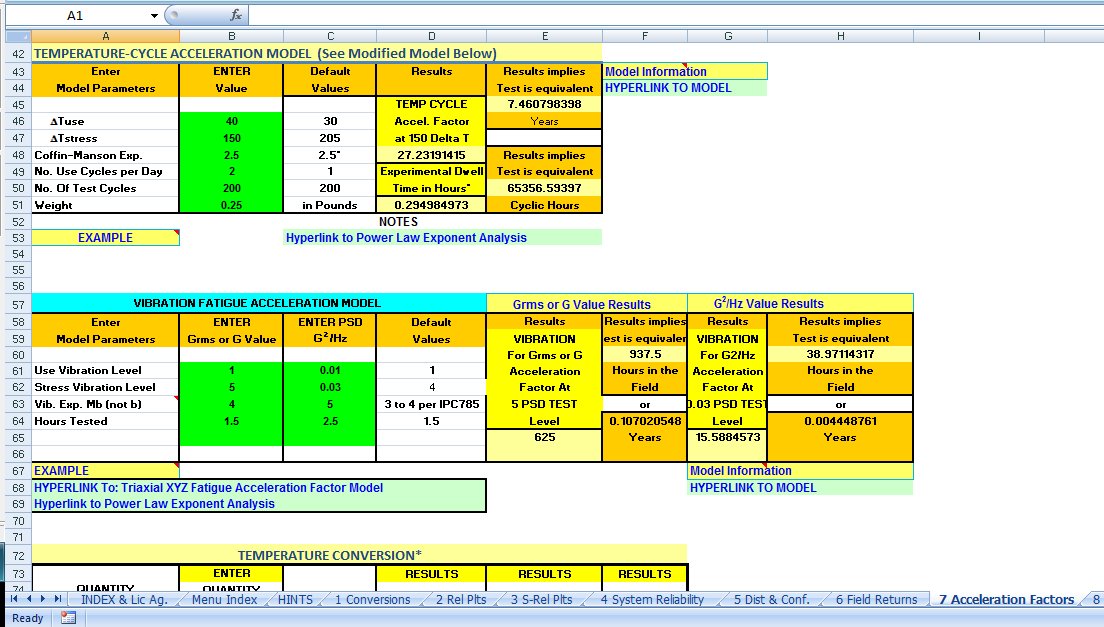
Task: Click the result cell 7.460798398
Action: pyautogui.click(x=544, y=104)
